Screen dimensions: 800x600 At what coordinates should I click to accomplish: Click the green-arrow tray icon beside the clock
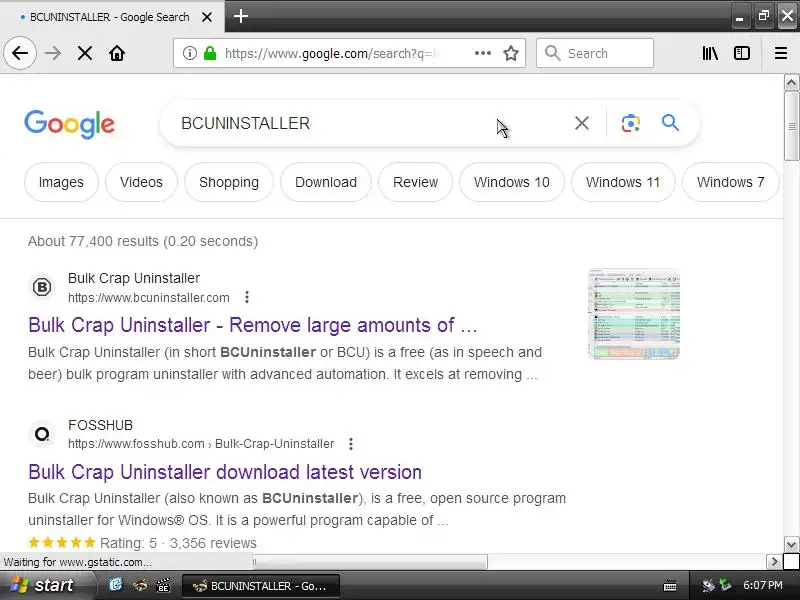pos(725,585)
